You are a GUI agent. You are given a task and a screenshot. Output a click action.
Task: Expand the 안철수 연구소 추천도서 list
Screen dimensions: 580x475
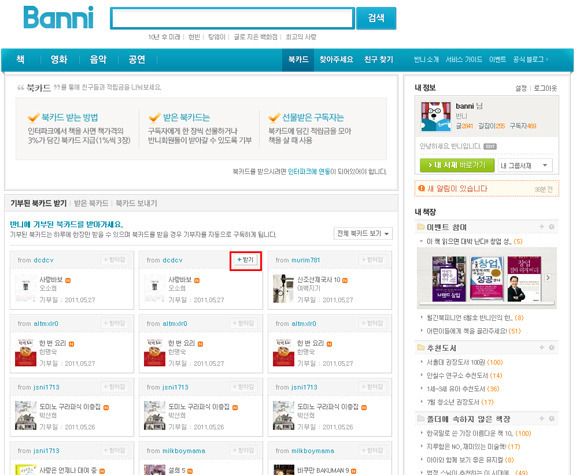[421, 375]
